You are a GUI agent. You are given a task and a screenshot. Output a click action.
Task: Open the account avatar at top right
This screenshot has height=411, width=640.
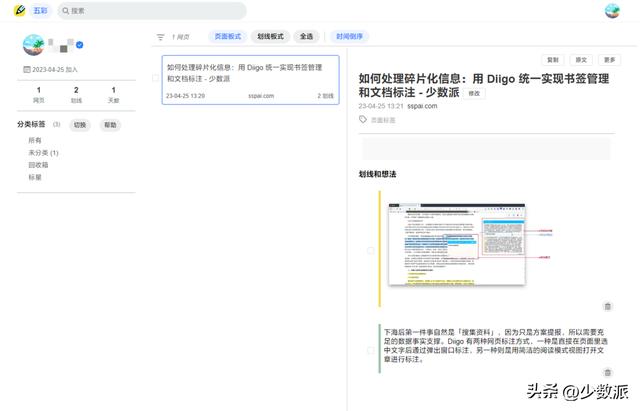click(612, 11)
